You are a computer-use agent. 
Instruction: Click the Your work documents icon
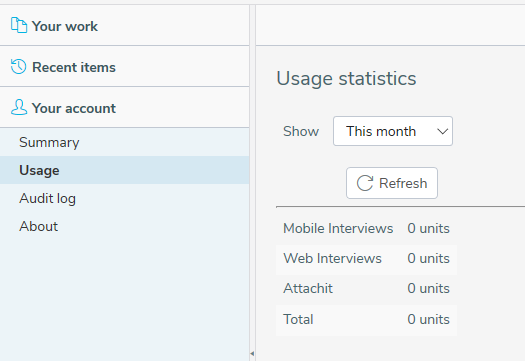19,25
